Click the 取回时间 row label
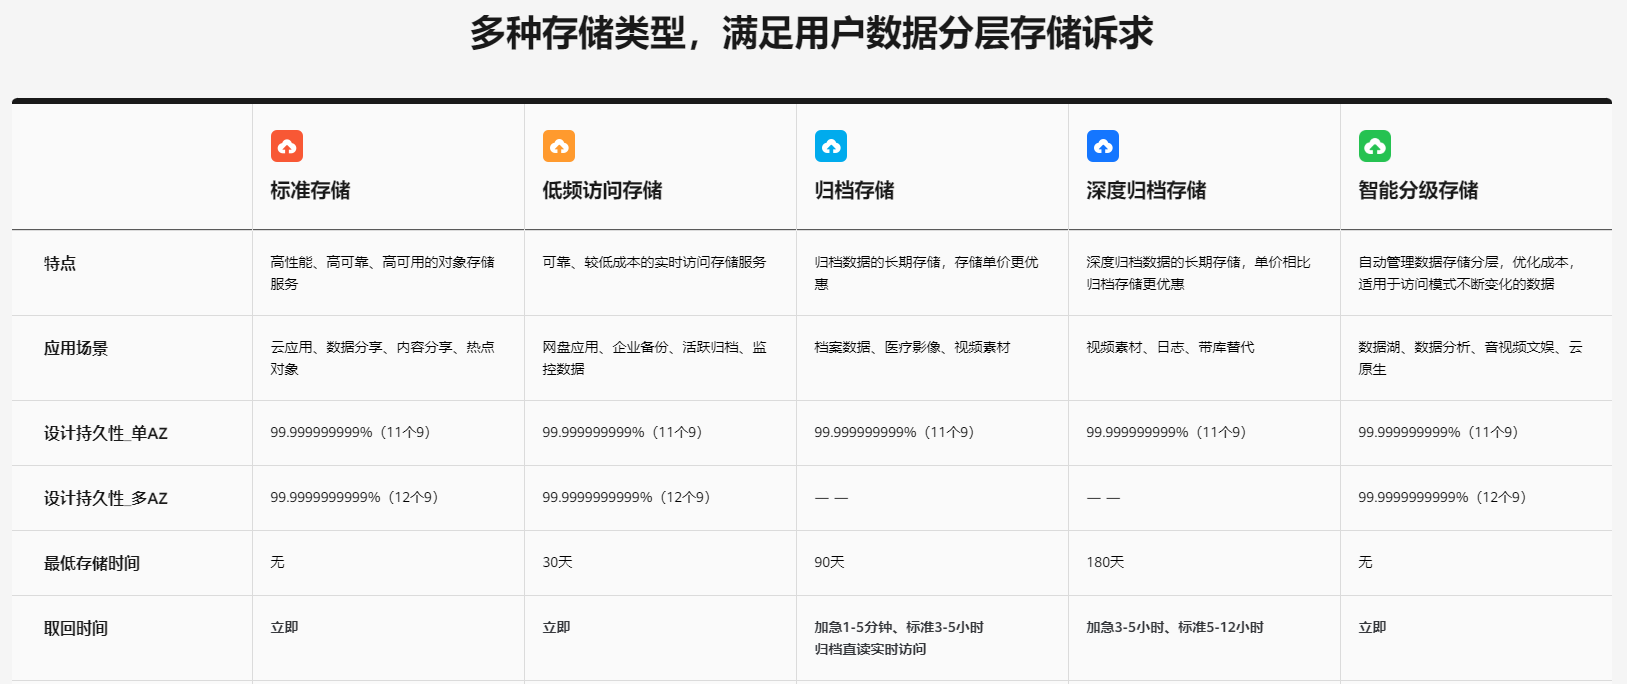Image resolution: width=1627 pixels, height=684 pixels. pyautogui.click(x=76, y=628)
